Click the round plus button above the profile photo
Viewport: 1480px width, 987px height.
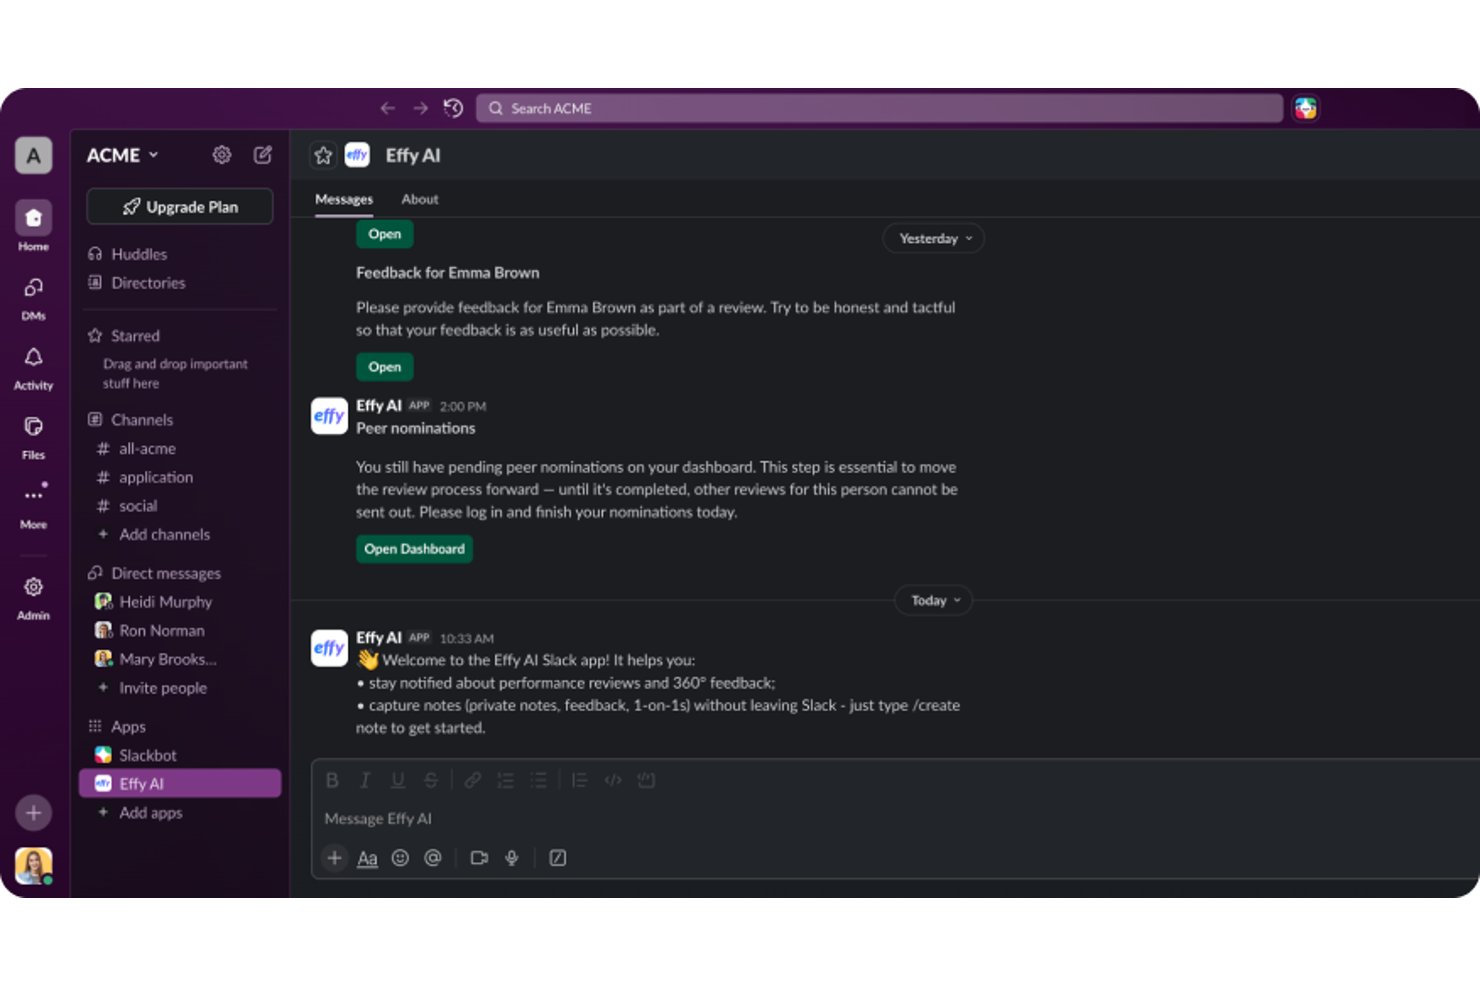33,813
